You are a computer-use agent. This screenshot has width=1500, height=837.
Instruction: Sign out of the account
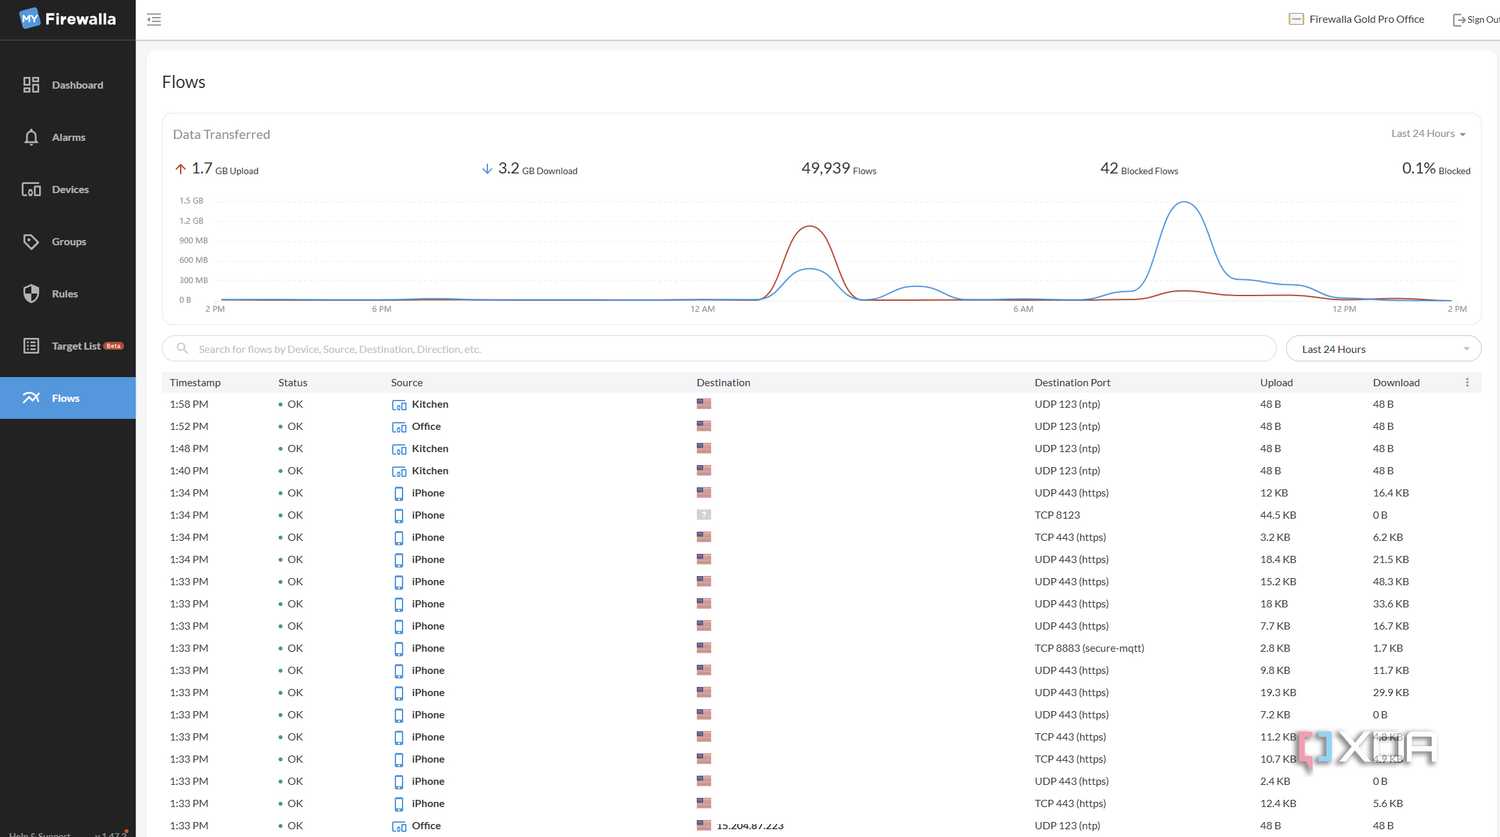pos(1476,19)
